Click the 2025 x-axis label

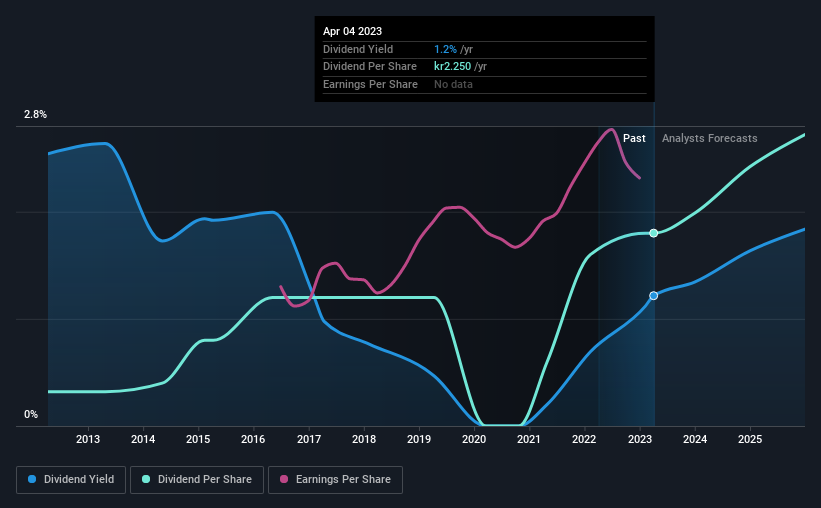pyautogui.click(x=750, y=439)
